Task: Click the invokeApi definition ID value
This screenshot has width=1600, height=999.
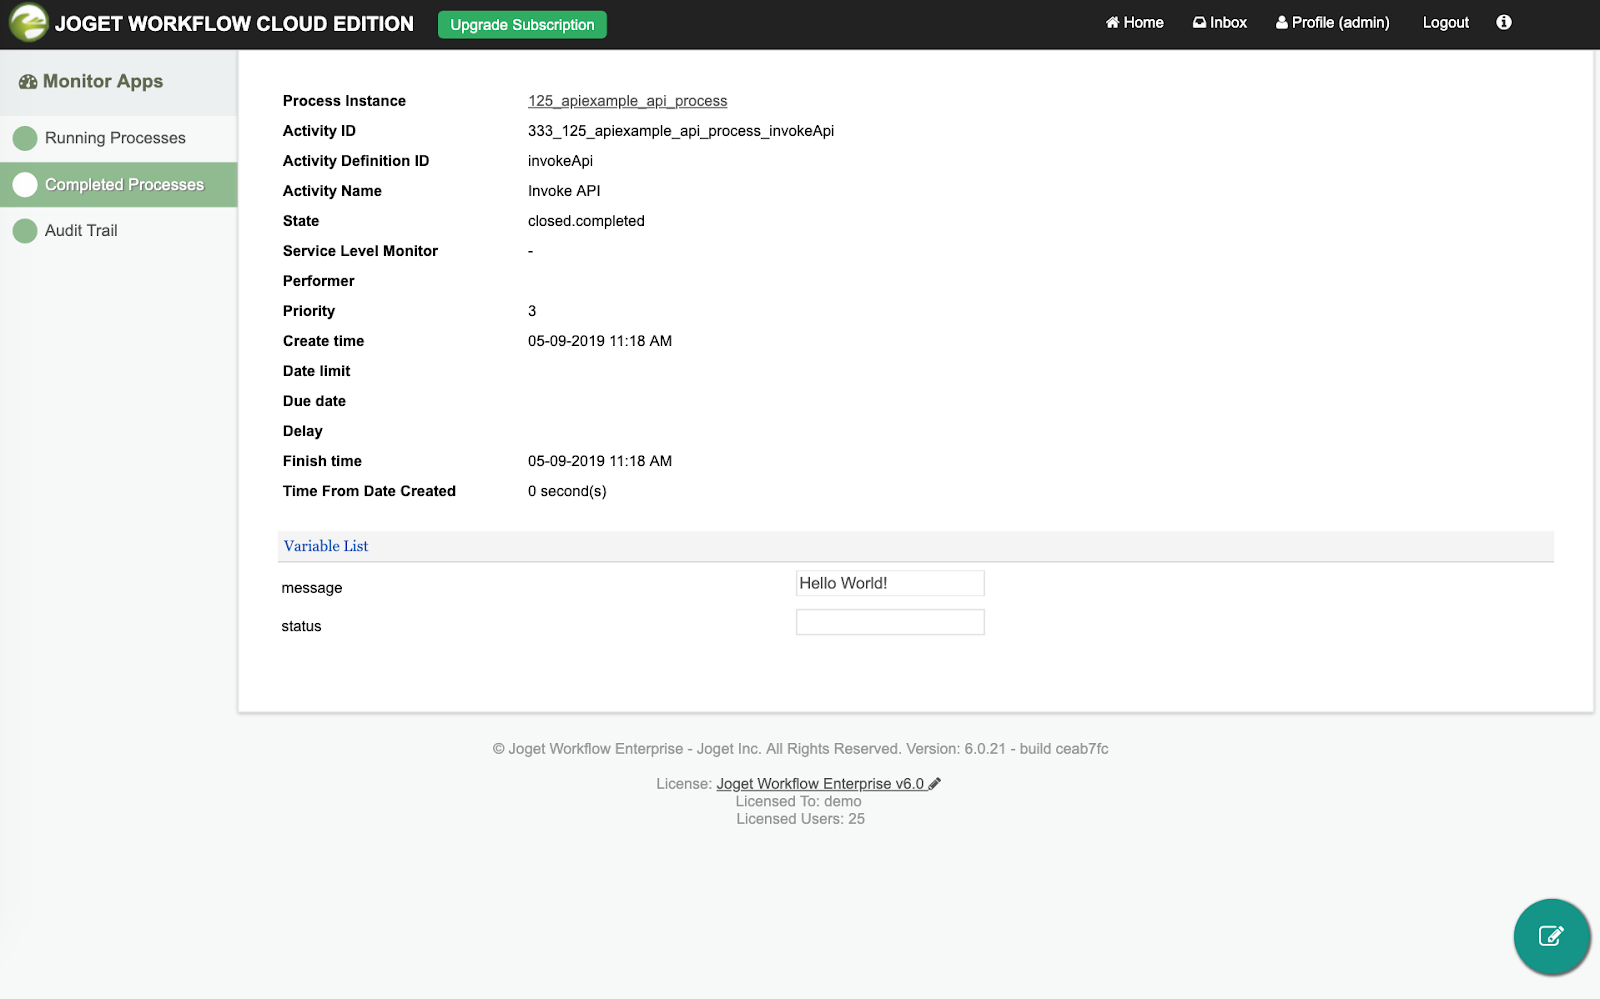Action: [560, 161]
